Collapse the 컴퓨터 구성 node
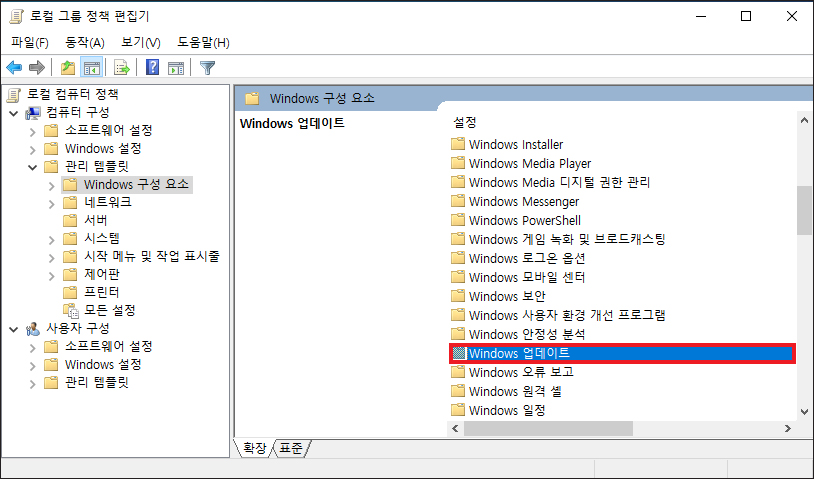Screen dimensions: 814x479 [x=13, y=113]
